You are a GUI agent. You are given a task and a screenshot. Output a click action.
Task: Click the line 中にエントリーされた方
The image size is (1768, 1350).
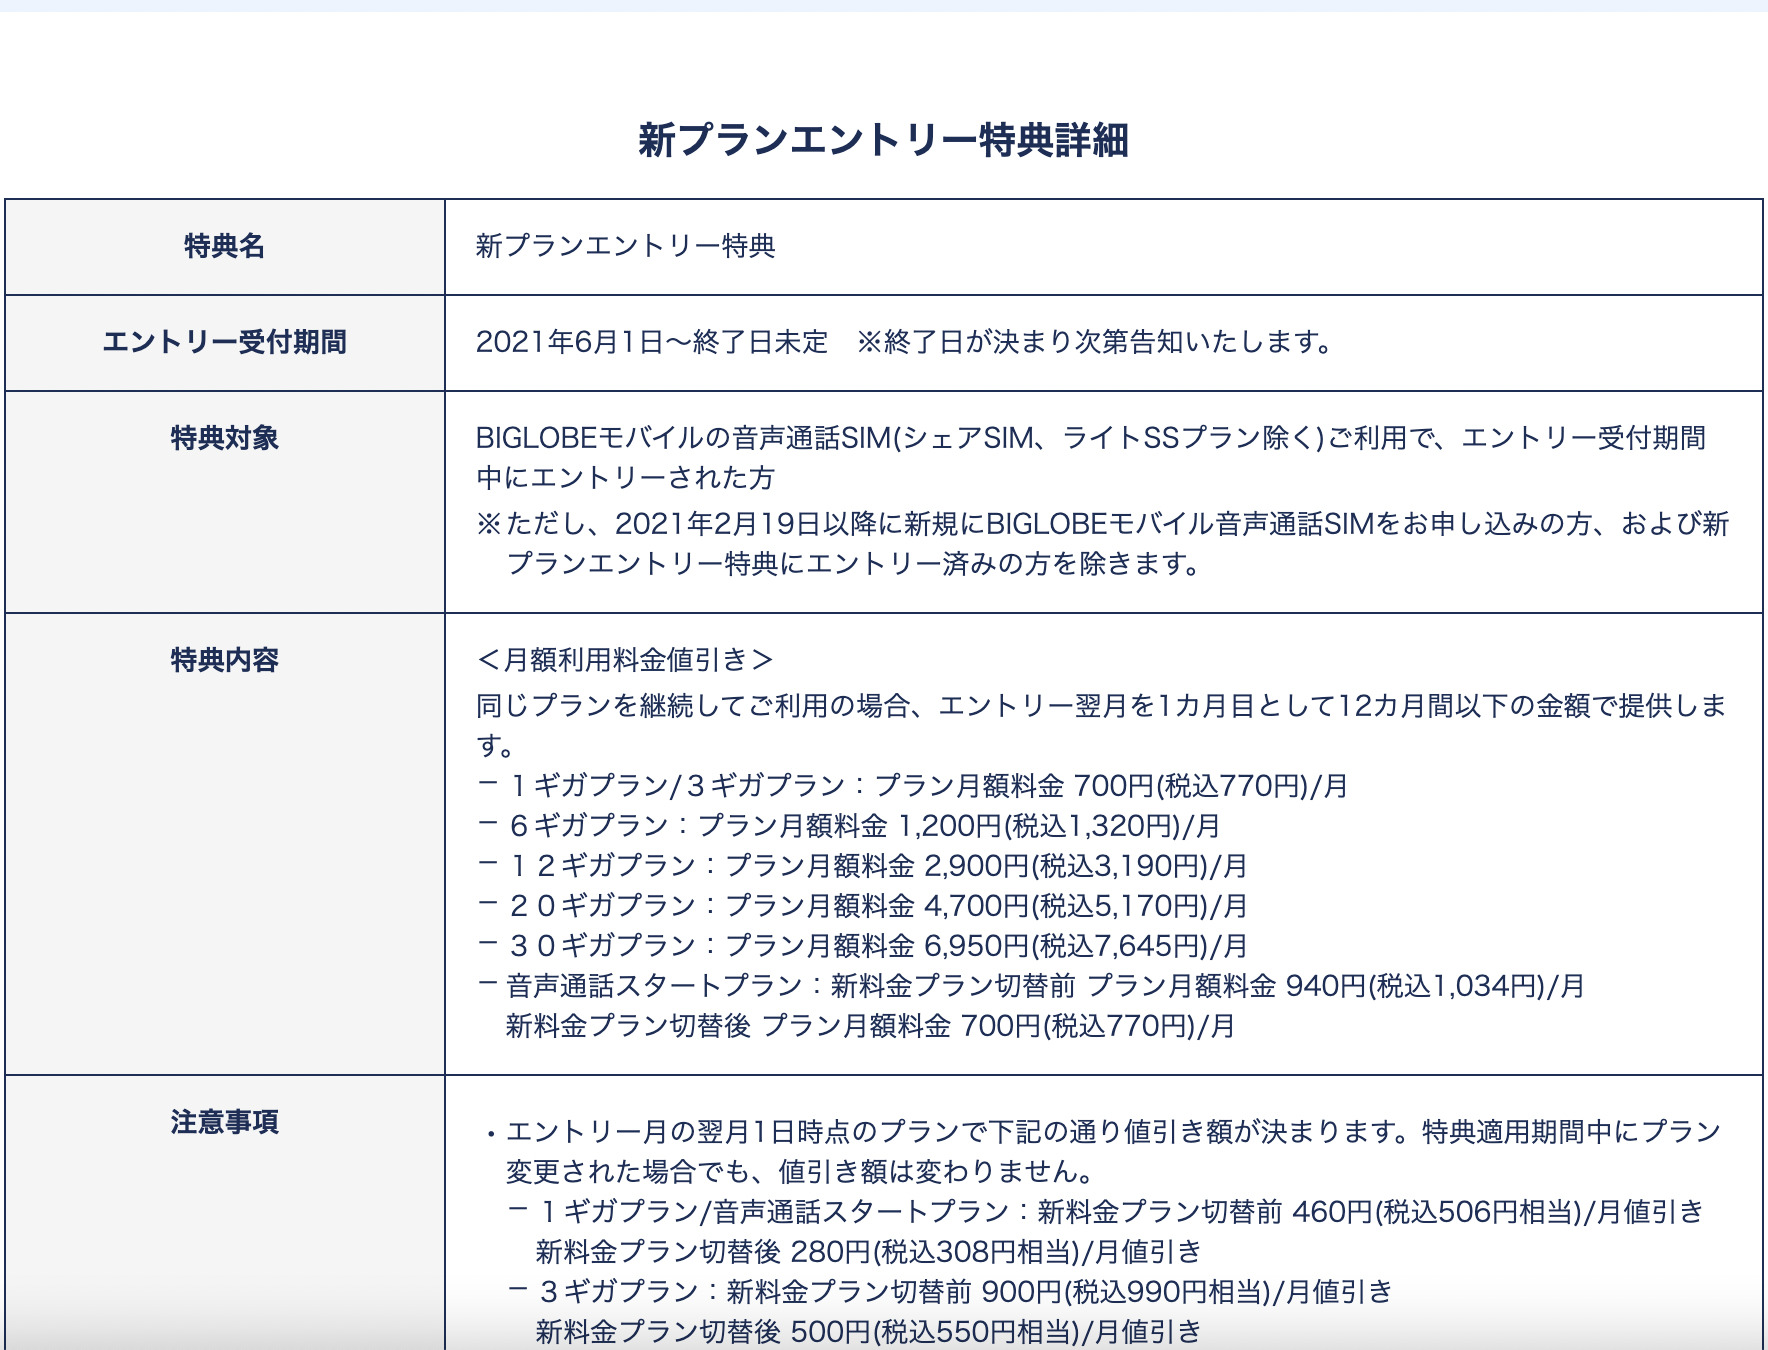tap(626, 478)
